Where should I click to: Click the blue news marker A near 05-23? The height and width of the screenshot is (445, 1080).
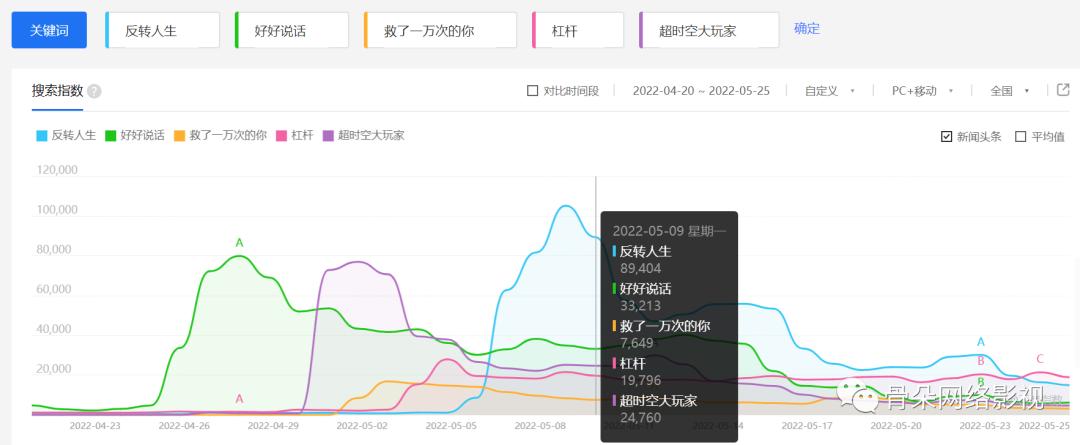(981, 342)
